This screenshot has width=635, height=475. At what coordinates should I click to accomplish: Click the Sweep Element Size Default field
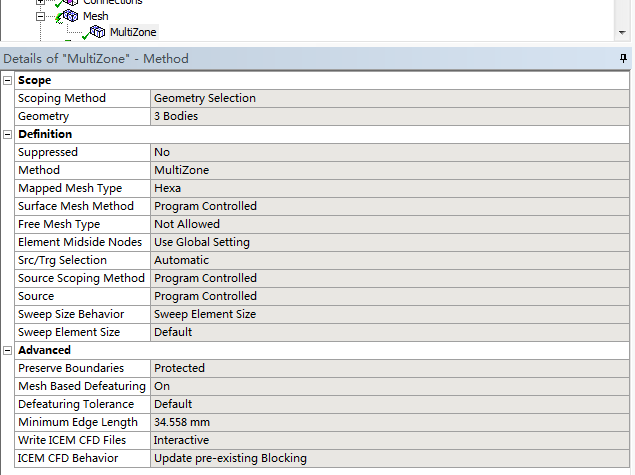pos(390,332)
